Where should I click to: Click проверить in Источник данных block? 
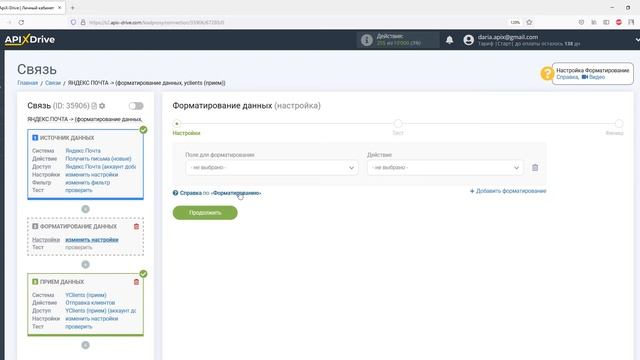[79, 190]
